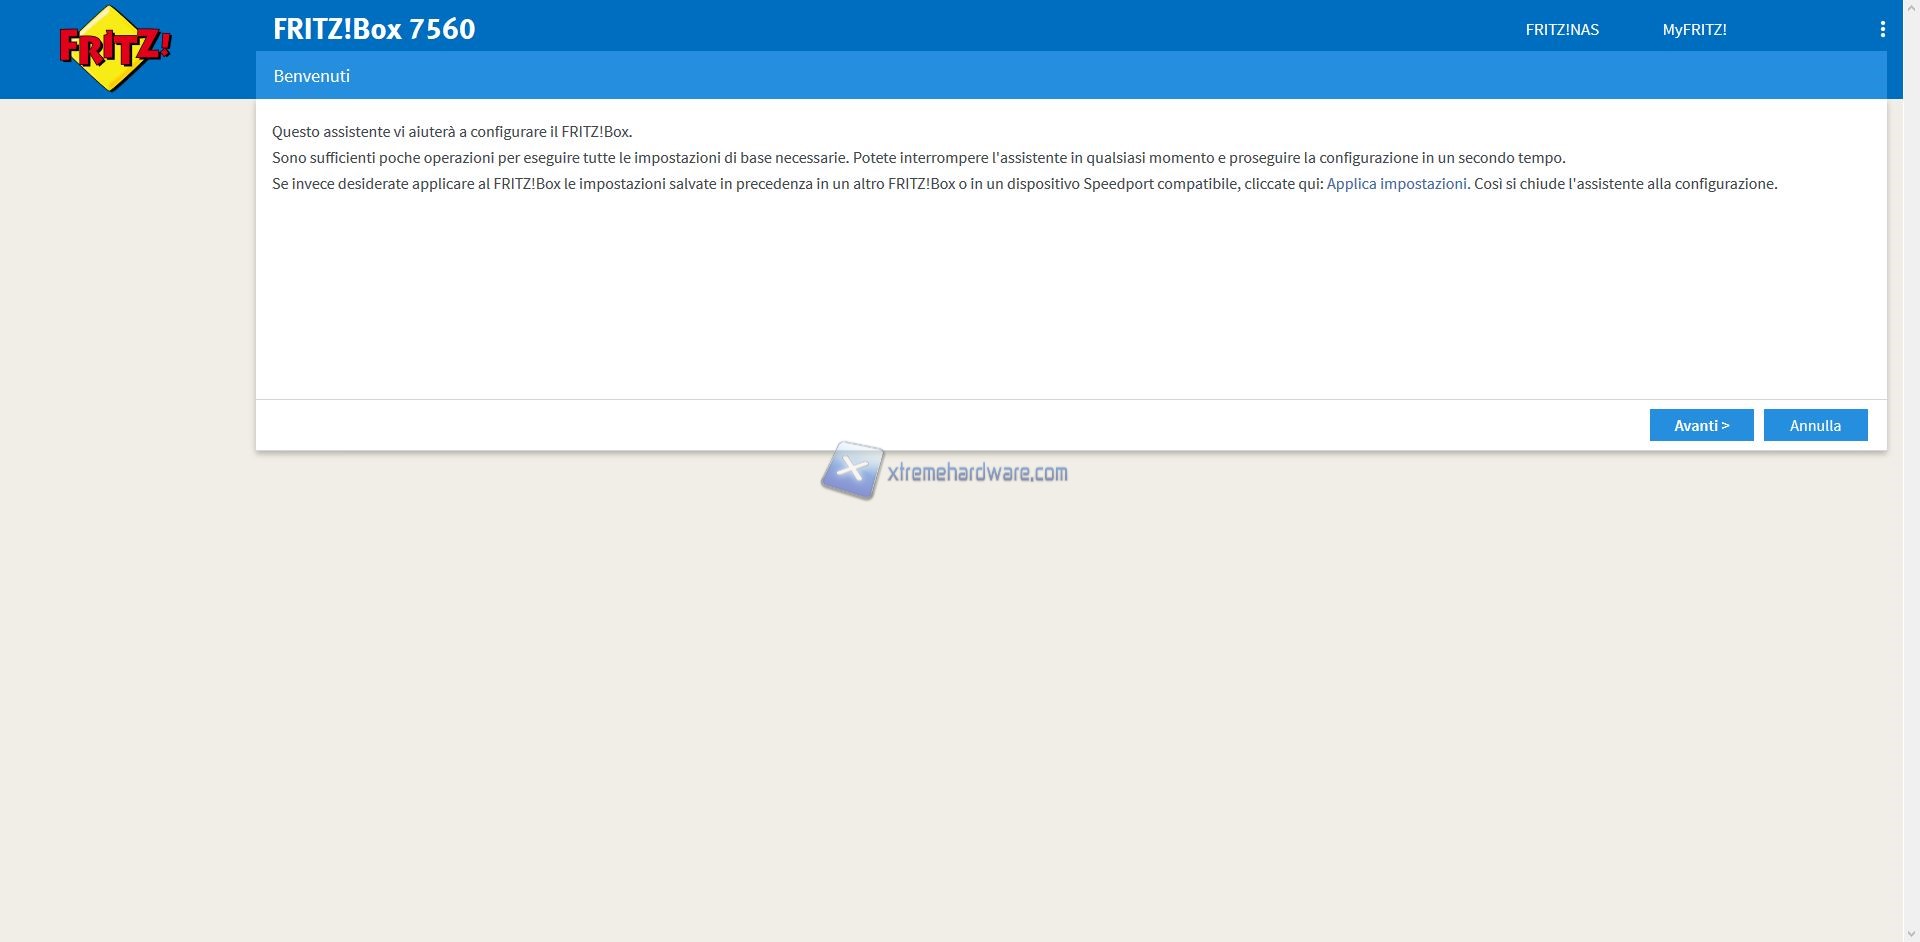Click the 'Questo assistente vi aiuterà' sentence
1920x942 pixels.
pos(452,132)
